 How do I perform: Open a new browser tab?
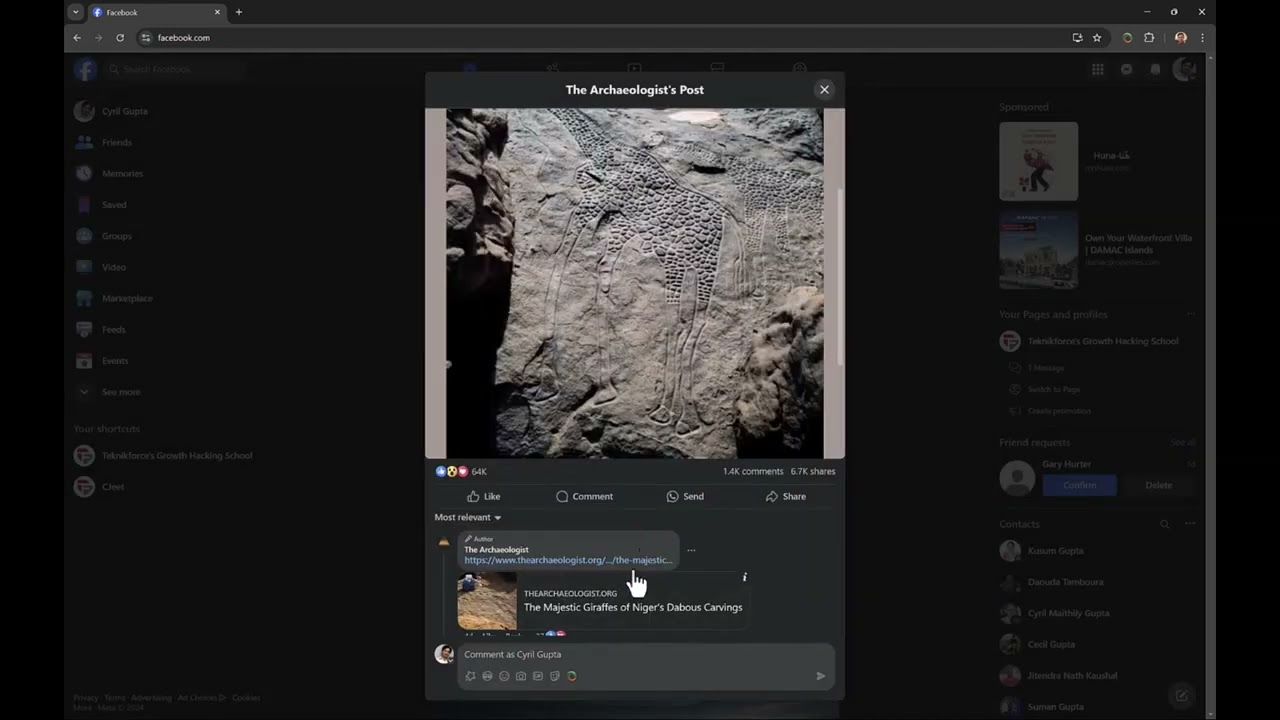click(238, 12)
